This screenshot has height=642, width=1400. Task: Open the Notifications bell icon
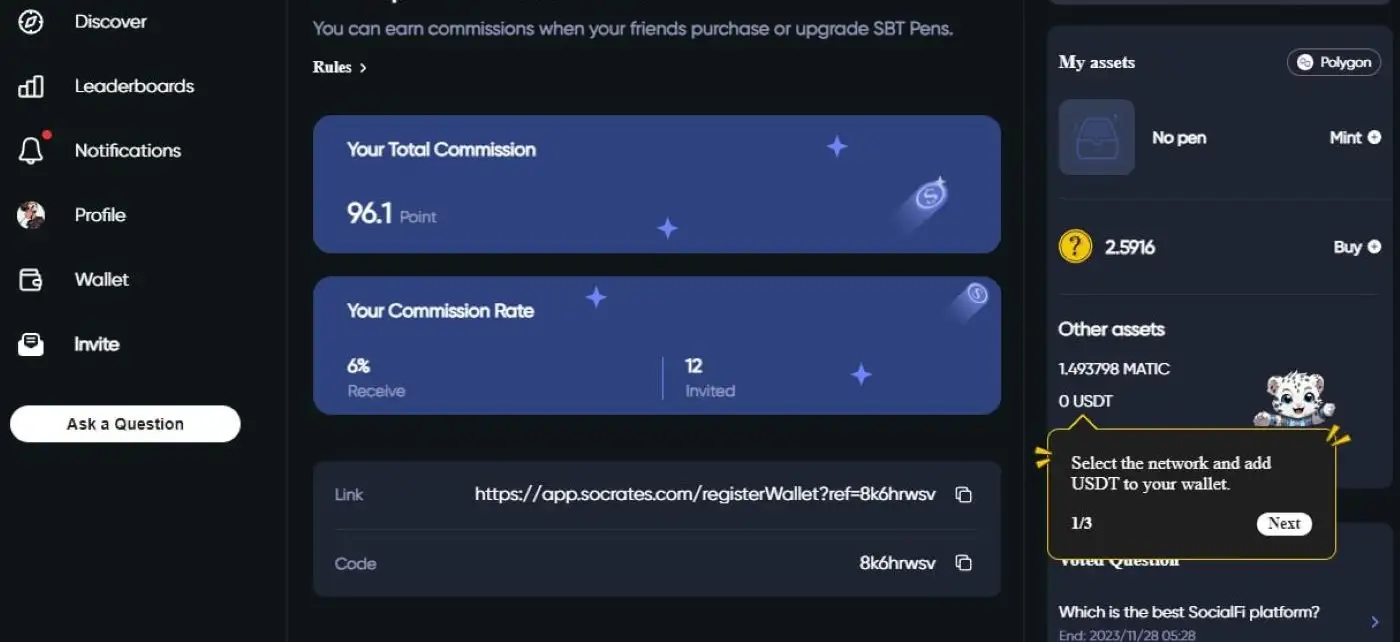(31, 151)
